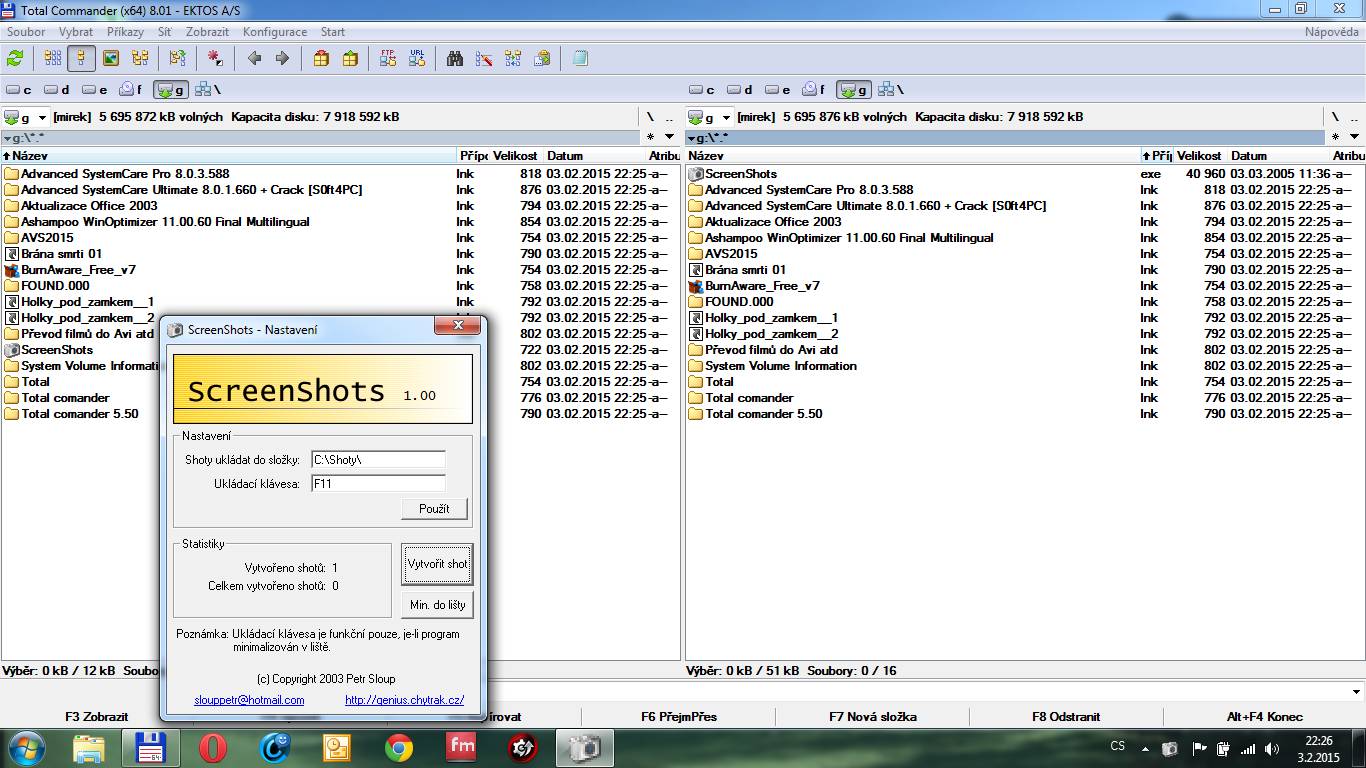Image resolution: width=1366 pixels, height=768 pixels.
Task: Toggle the full details view toolbar icon
Action: (82, 59)
